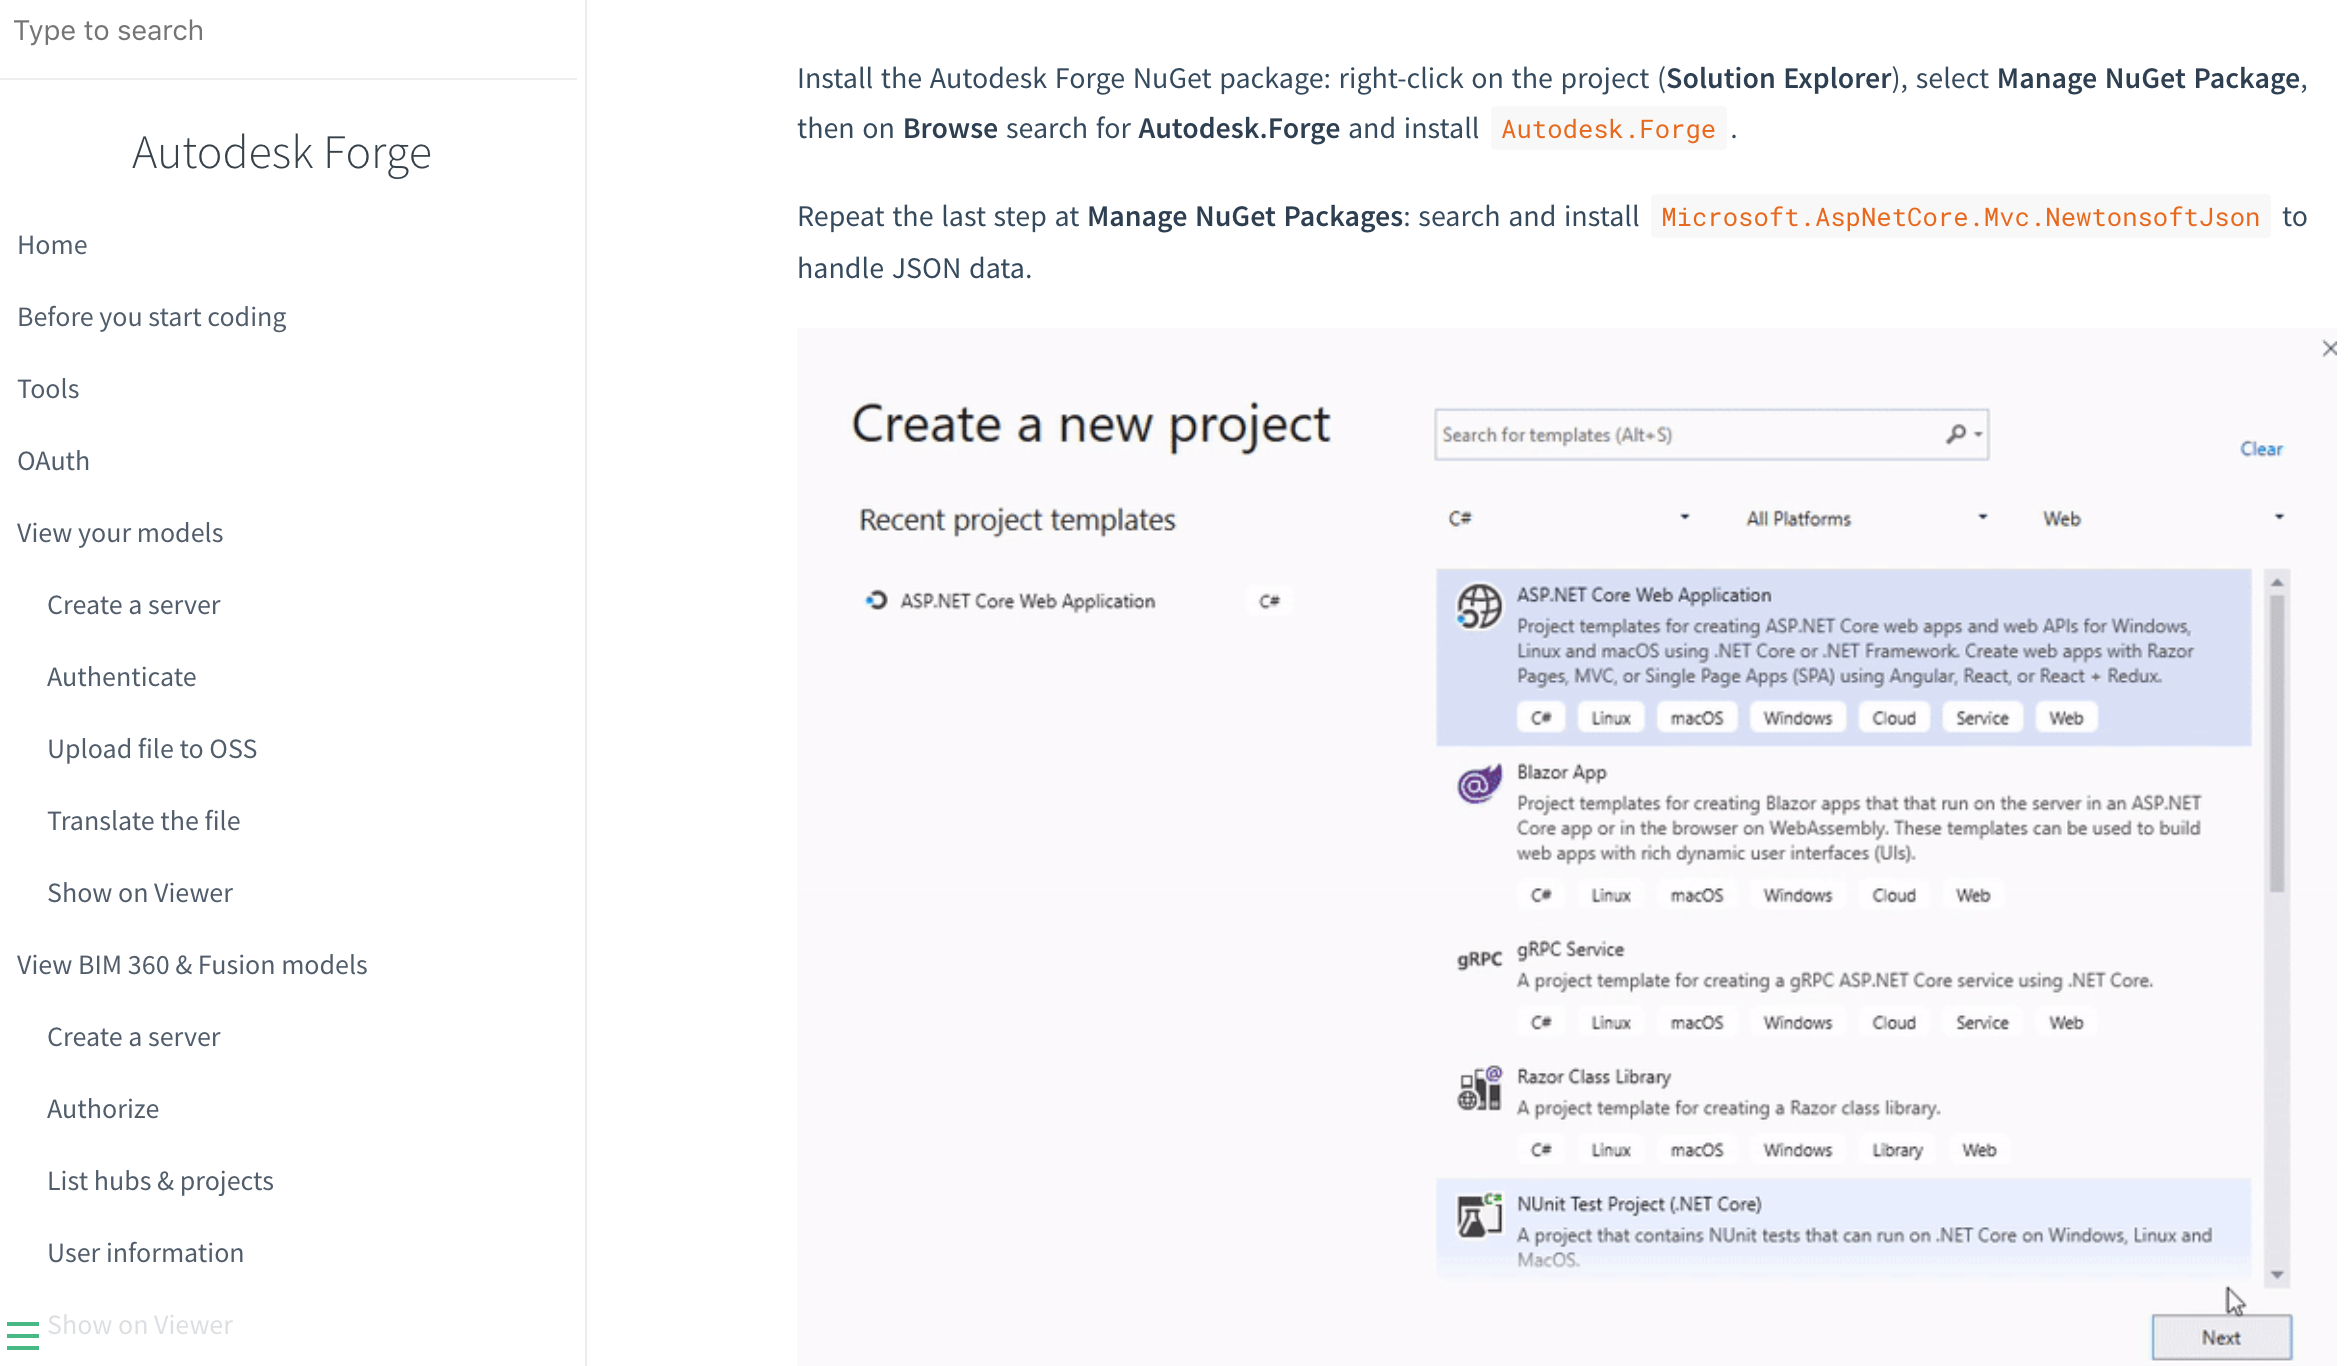Select NUnit Test Project (.NET Core) template

(x=1843, y=1229)
